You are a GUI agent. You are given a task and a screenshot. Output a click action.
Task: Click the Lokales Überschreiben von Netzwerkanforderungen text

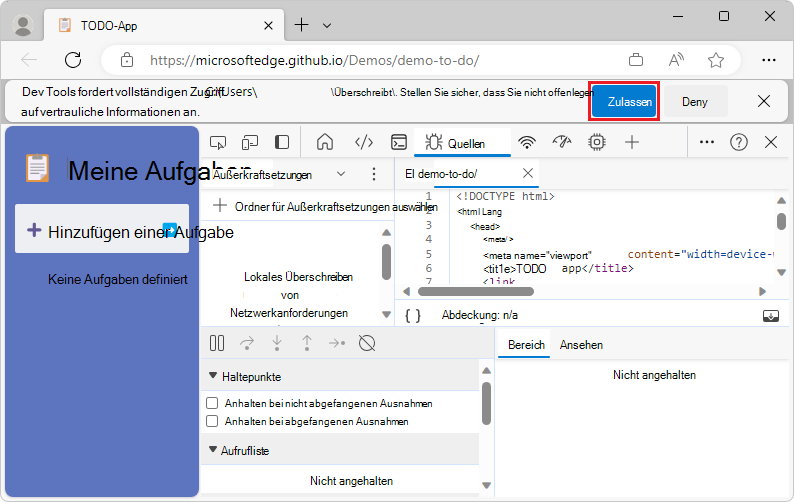click(x=290, y=295)
